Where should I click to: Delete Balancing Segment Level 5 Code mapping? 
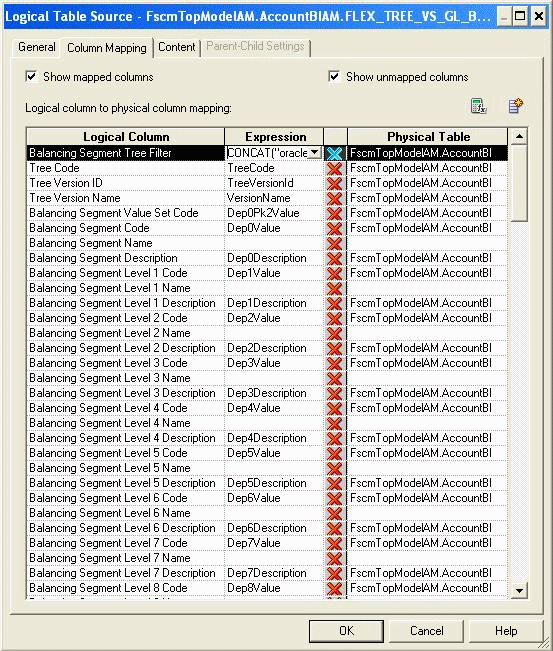click(x=335, y=453)
